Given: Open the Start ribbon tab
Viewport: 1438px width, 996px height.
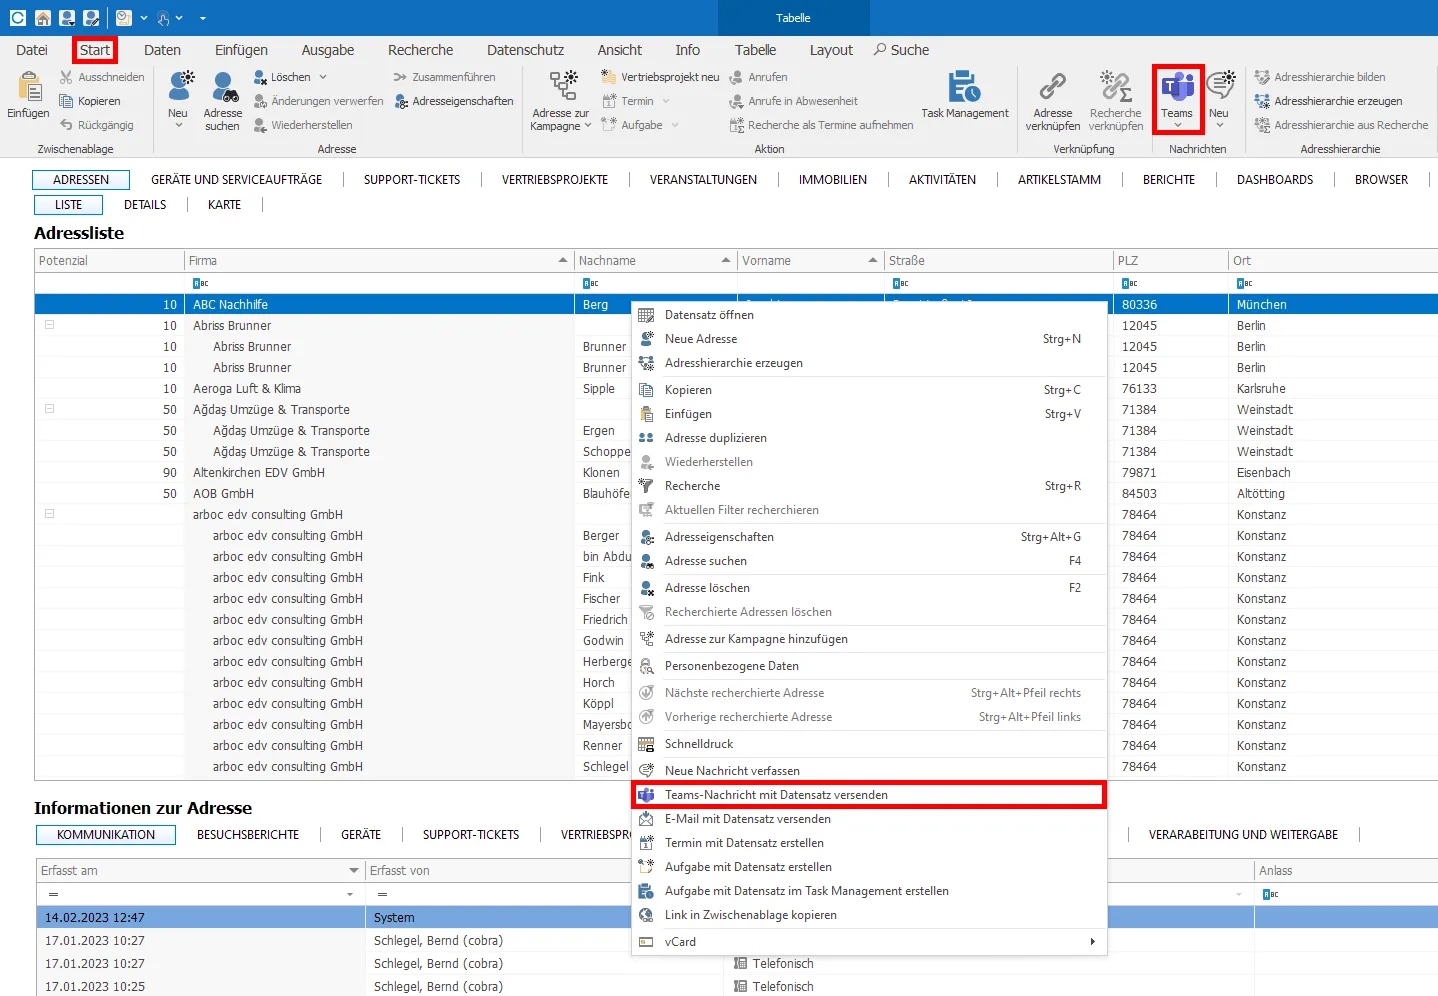Looking at the screenshot, I should [95, 50].
